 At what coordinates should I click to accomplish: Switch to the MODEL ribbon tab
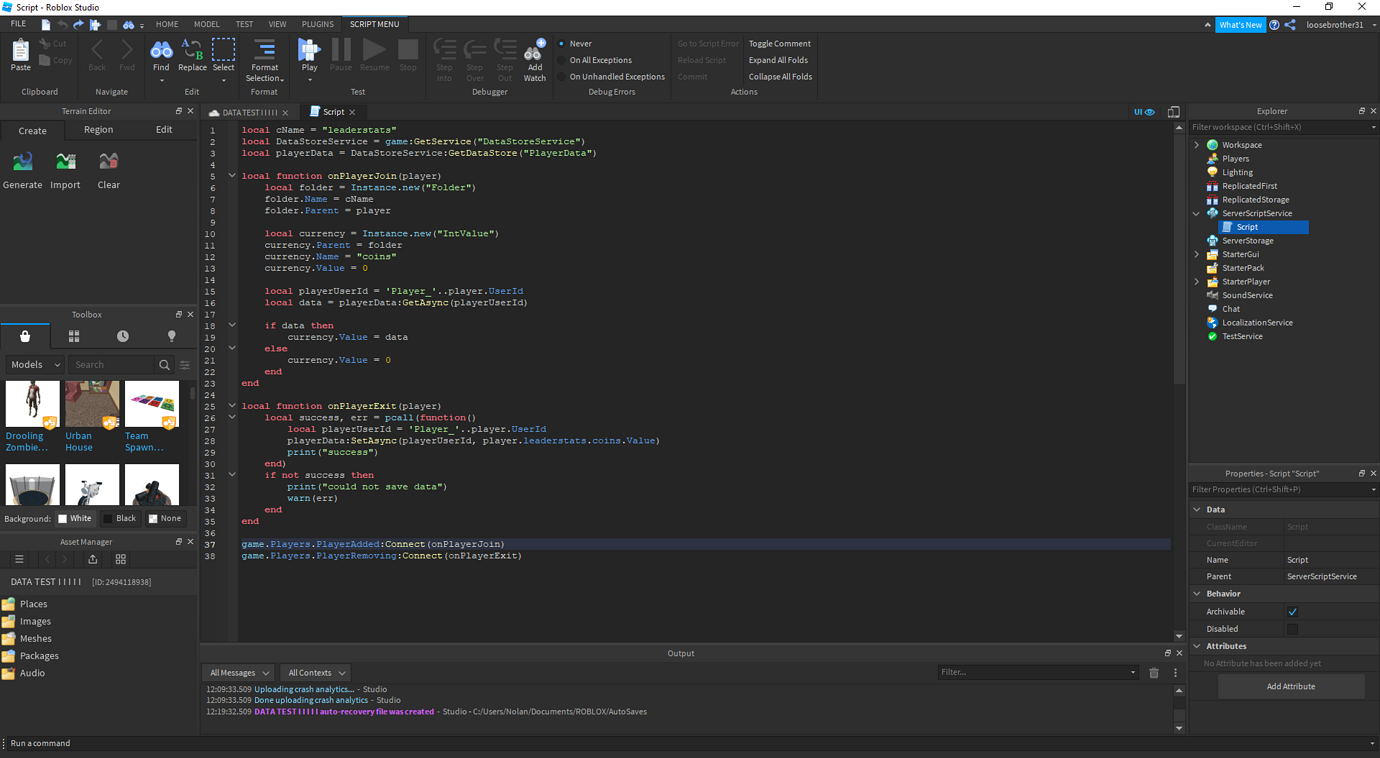(x=206, y=23)
